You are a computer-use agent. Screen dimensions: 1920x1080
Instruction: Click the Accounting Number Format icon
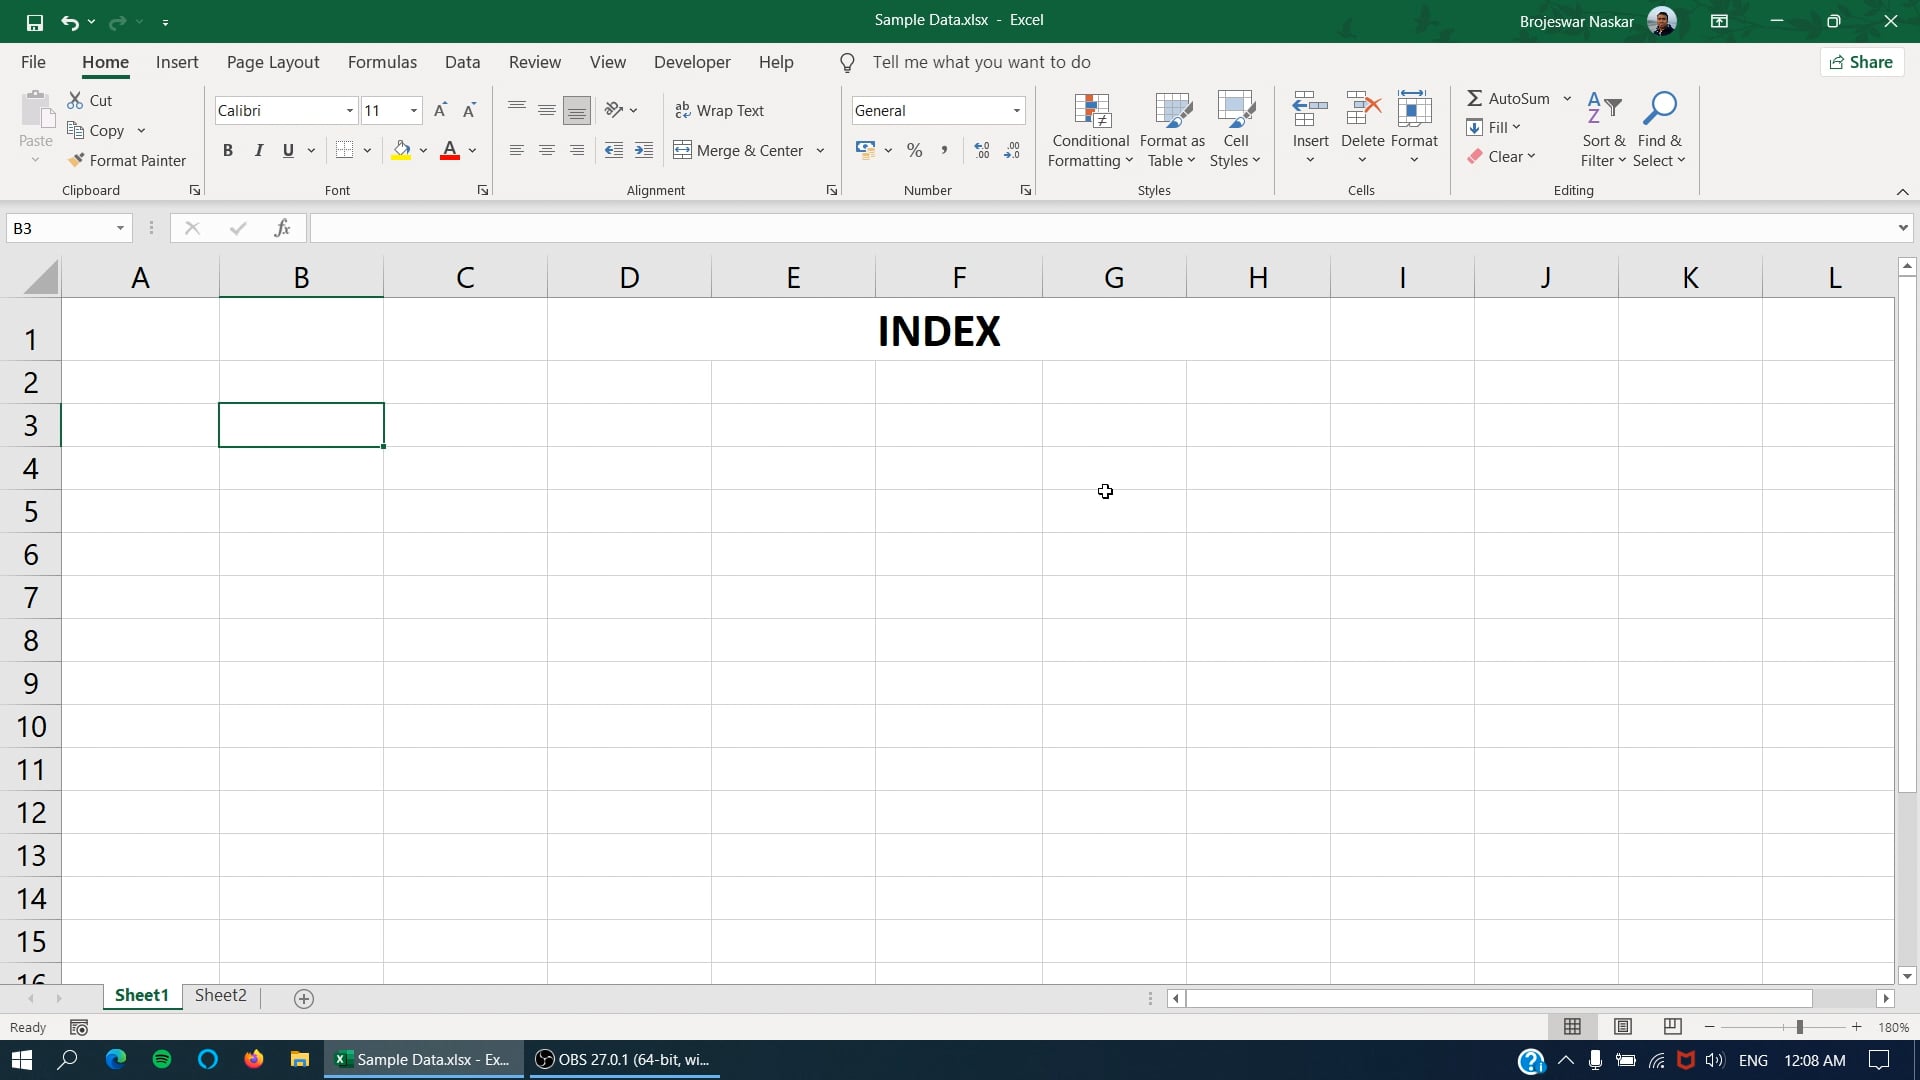[866, 150]
